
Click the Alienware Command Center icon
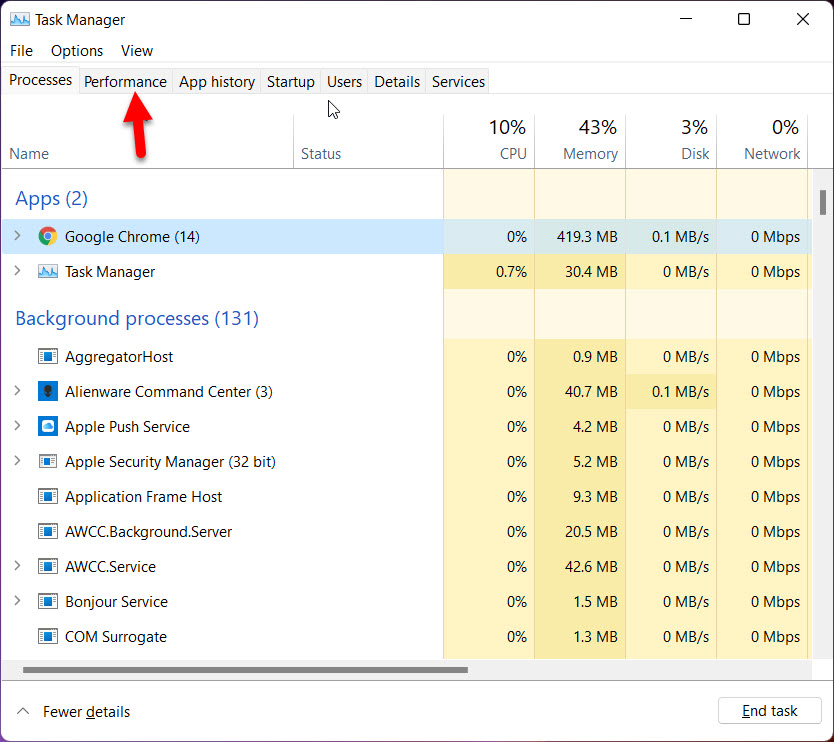tap(47, 392)
